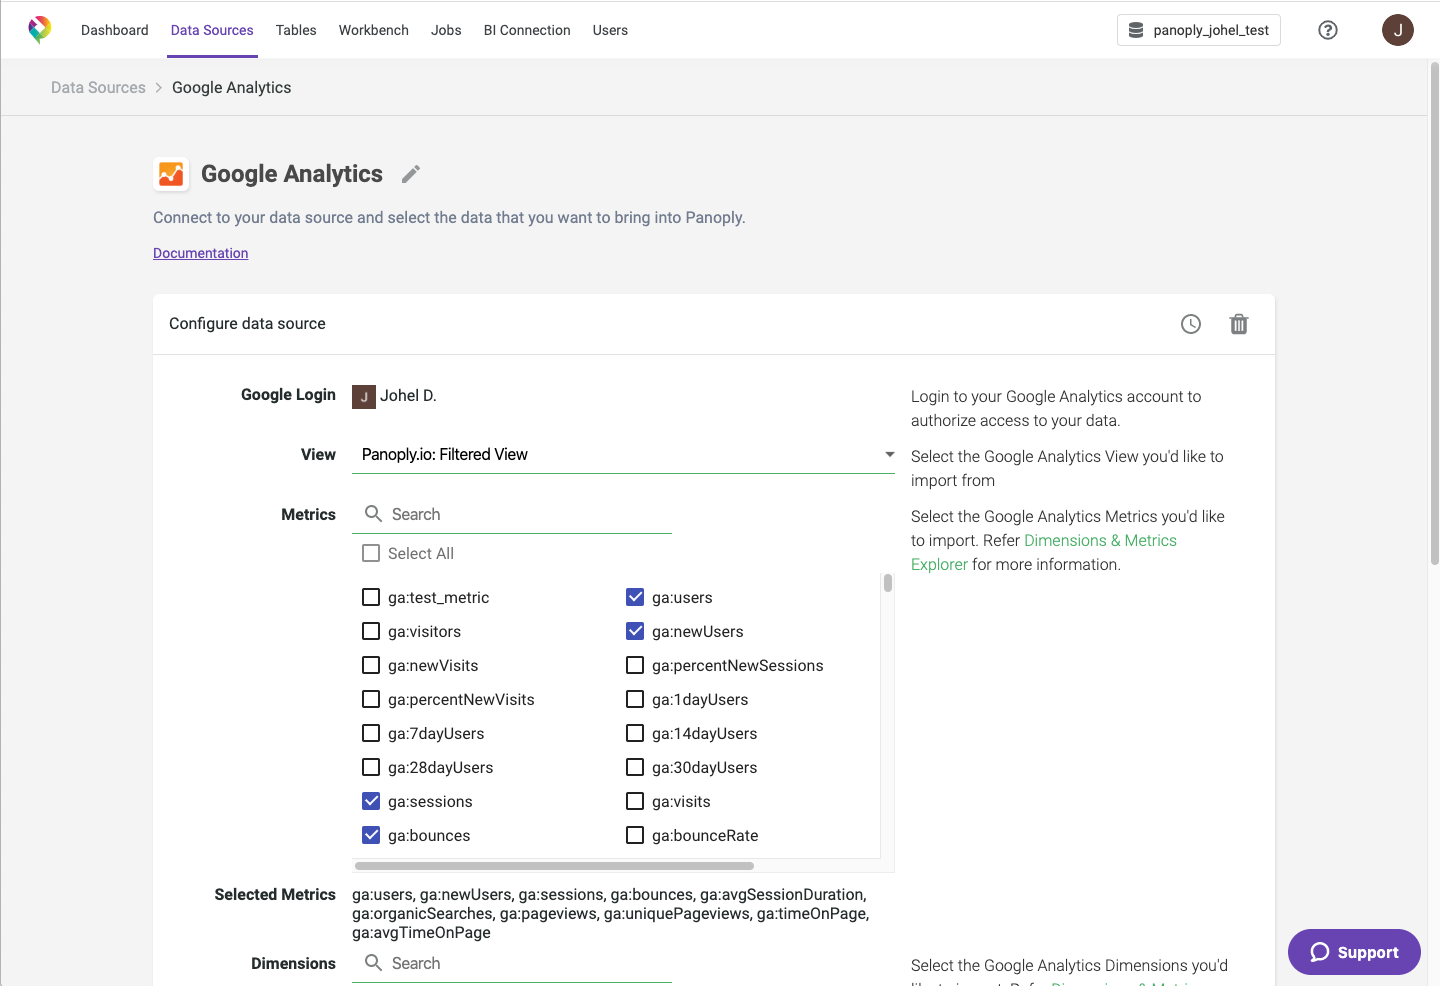1440x986 pixels.
Task: Click the metrics list horizontal scrollbar
Action: 554,866
